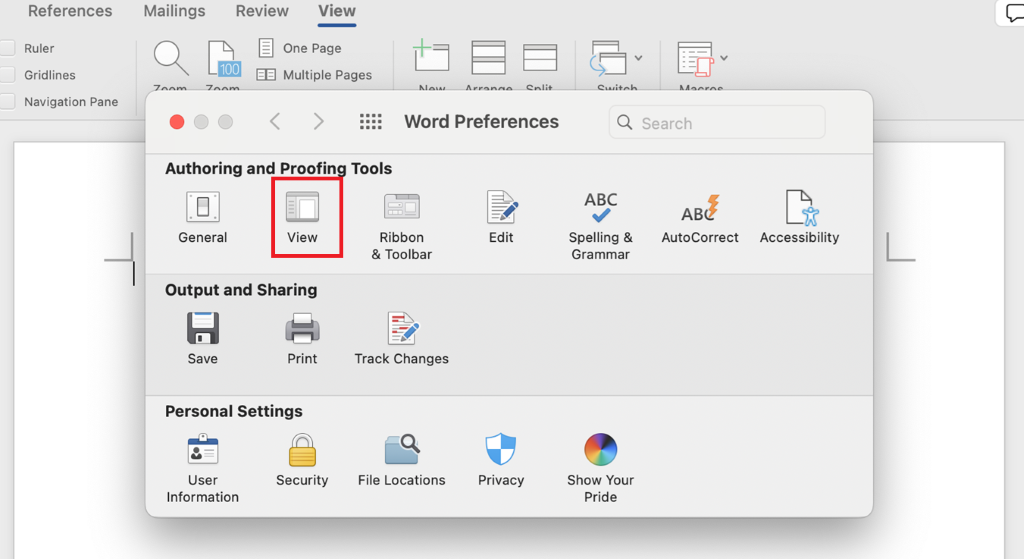1024x559 pixels.
Task: Open File Locations preferences
Action: click(402, 460)
